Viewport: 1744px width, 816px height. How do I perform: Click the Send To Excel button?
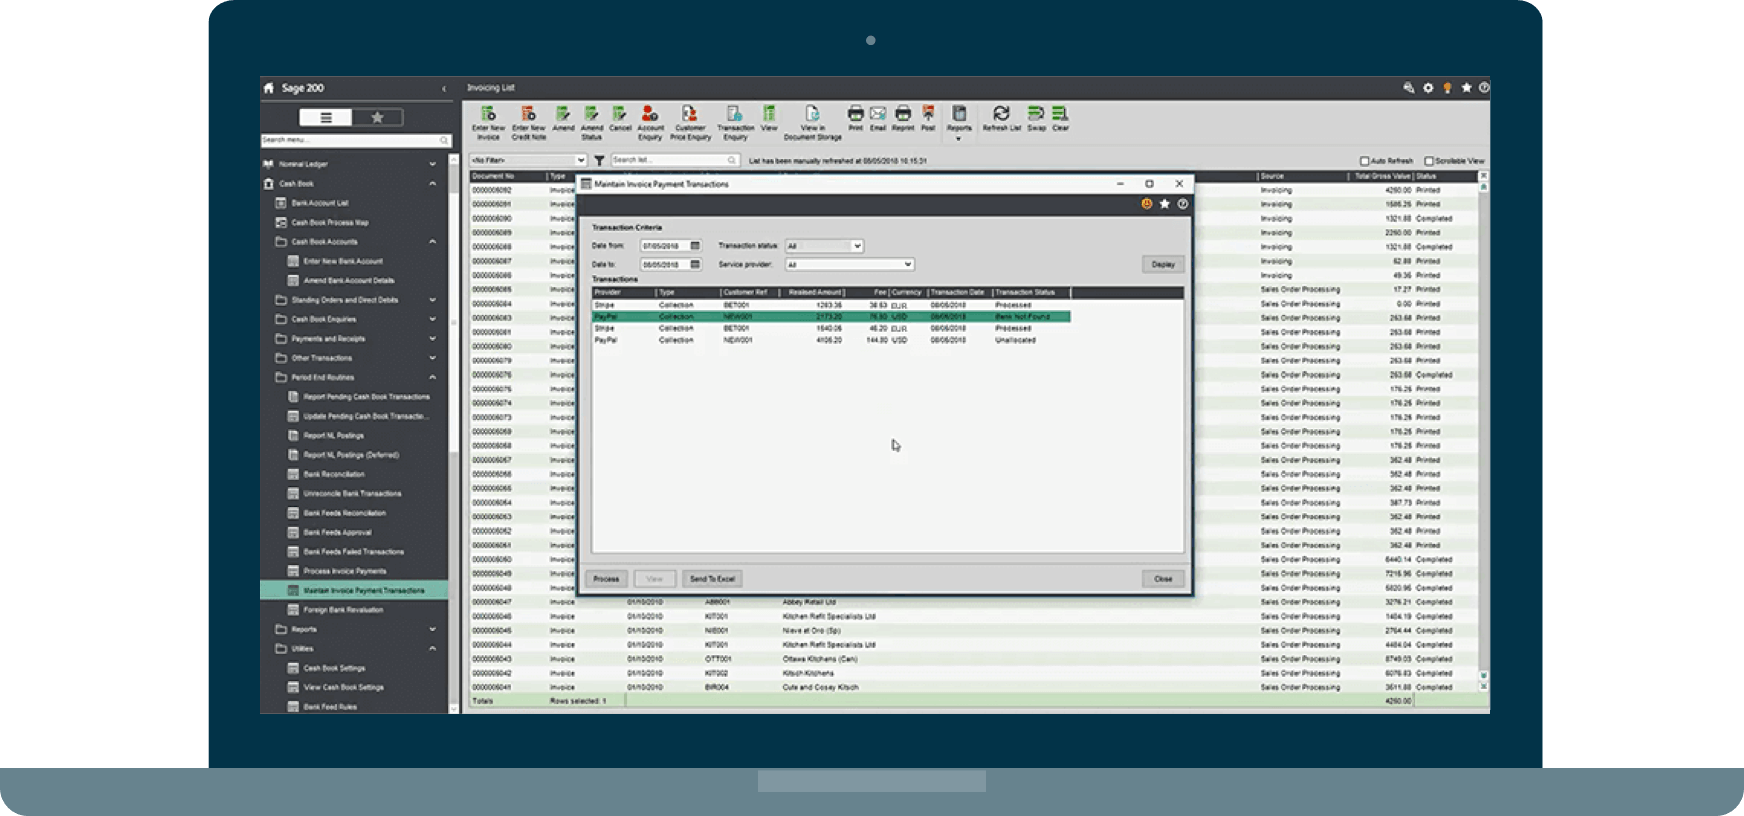[712, 579]
